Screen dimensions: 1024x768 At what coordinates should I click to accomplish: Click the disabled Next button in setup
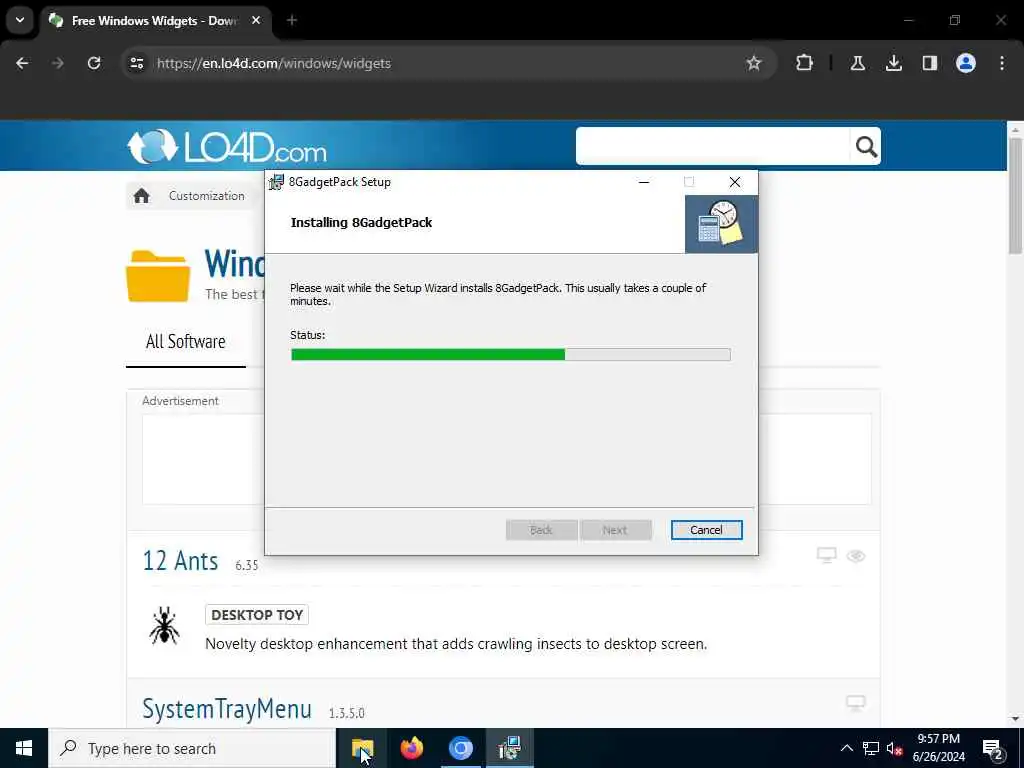(x=615, y=530)
